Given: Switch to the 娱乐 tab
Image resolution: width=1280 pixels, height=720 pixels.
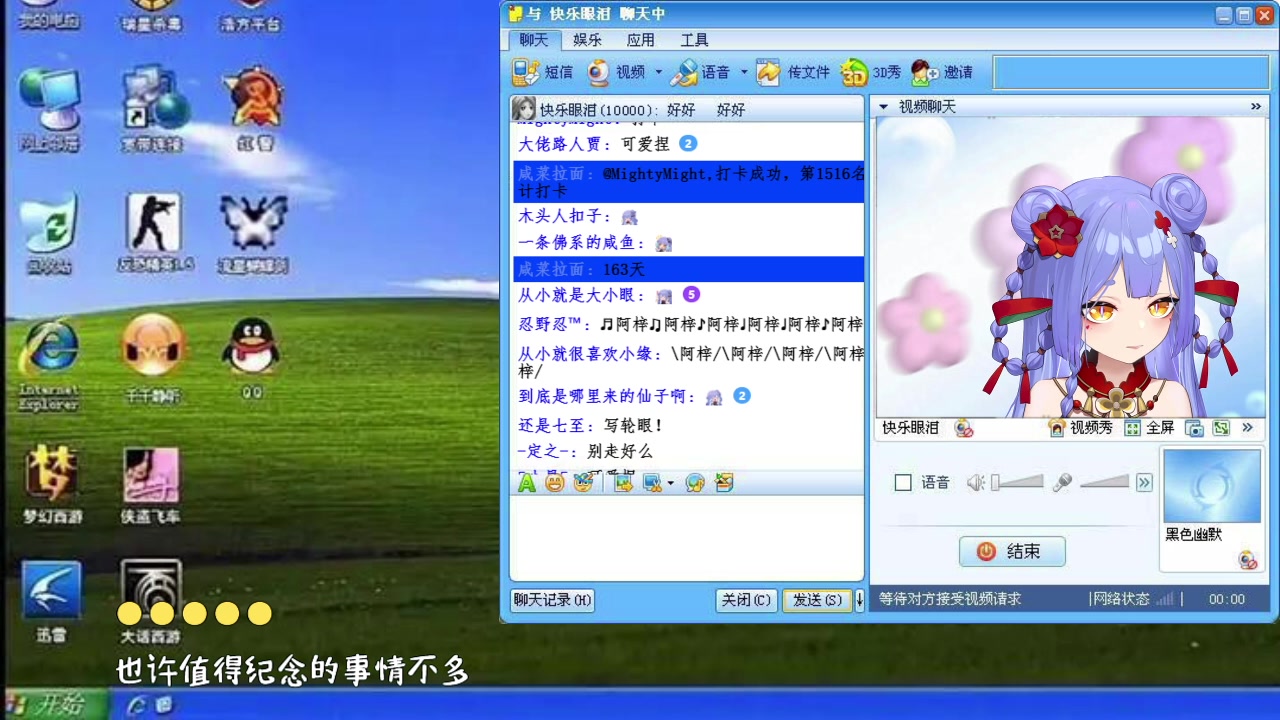Looking at the screenshot, I should click(588, 40).
